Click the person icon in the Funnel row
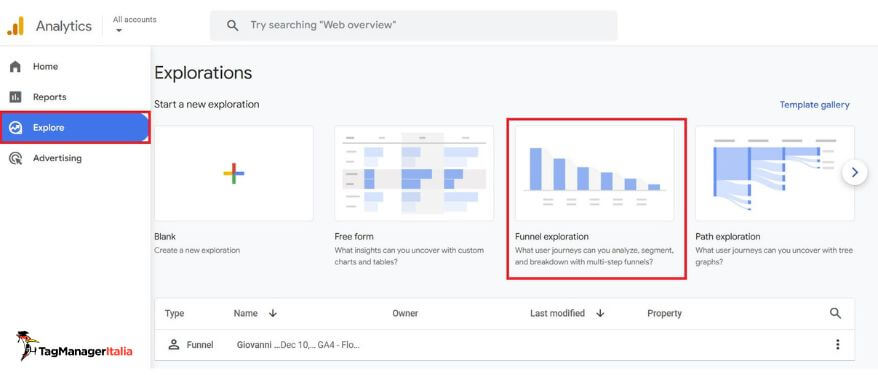 pyautogui.click(x=174, y=345)
